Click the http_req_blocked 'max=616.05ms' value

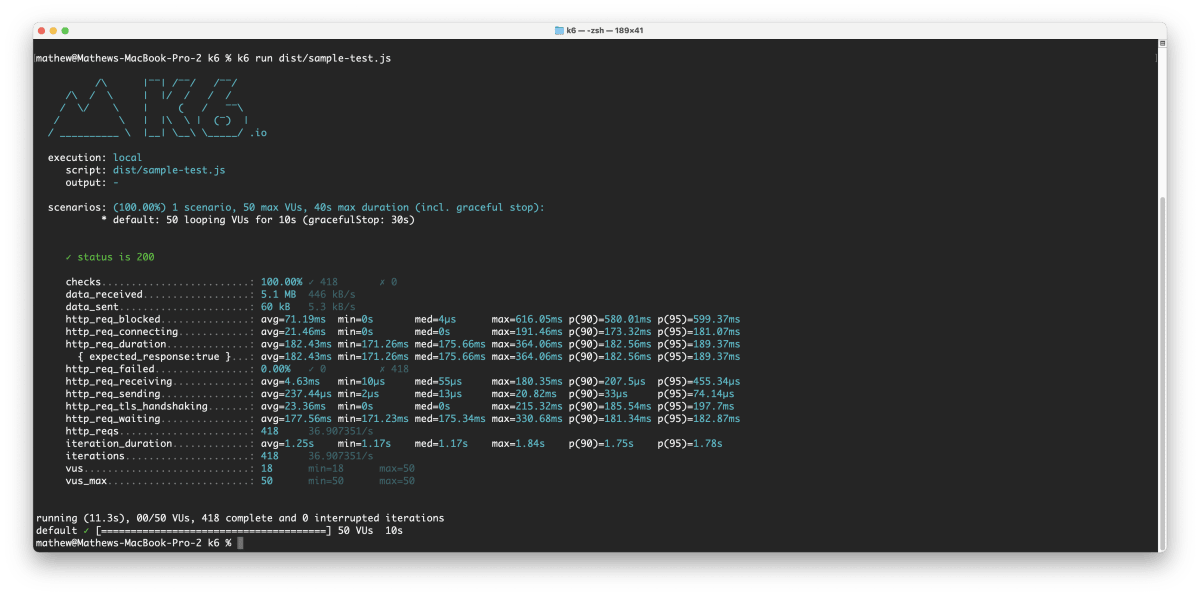pos(527,319)
